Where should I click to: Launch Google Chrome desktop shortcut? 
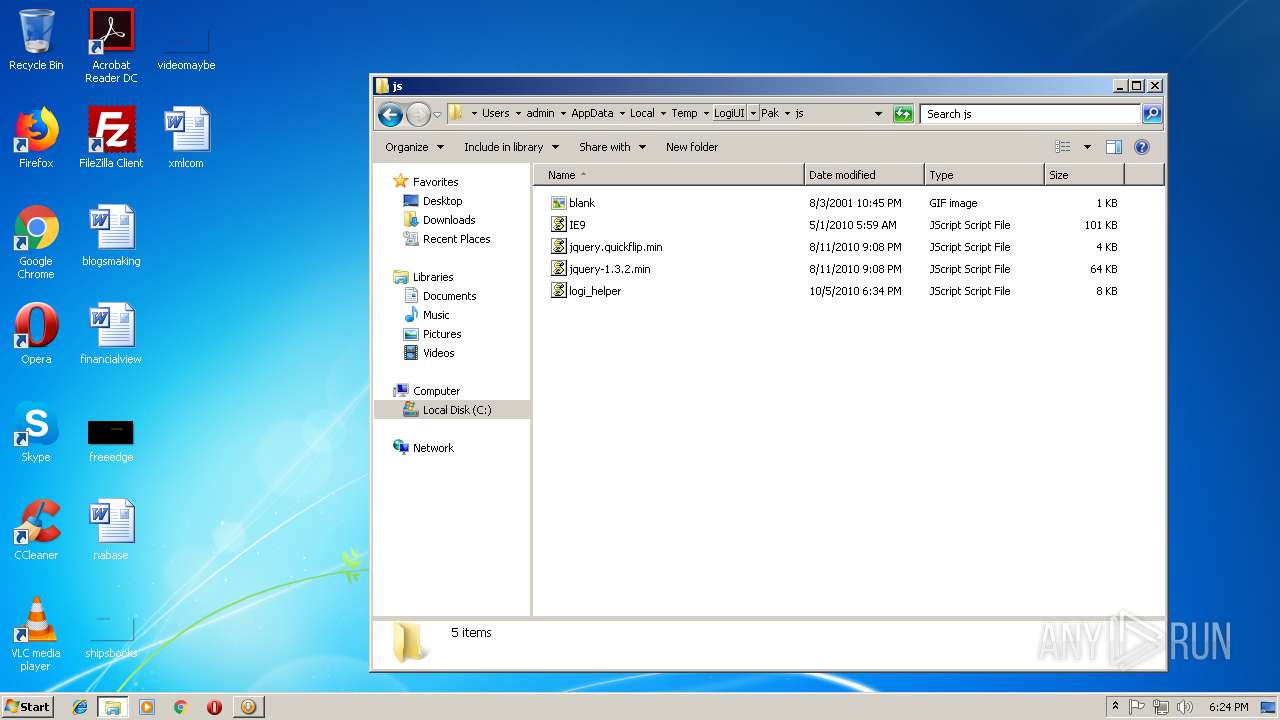point(36,242)
